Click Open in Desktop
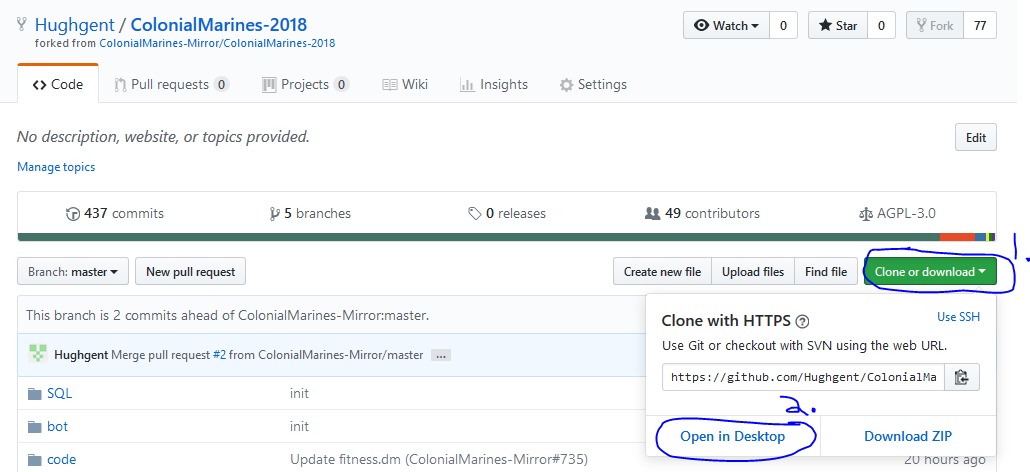Viewport: 1030px width, 472px height. 732,436
